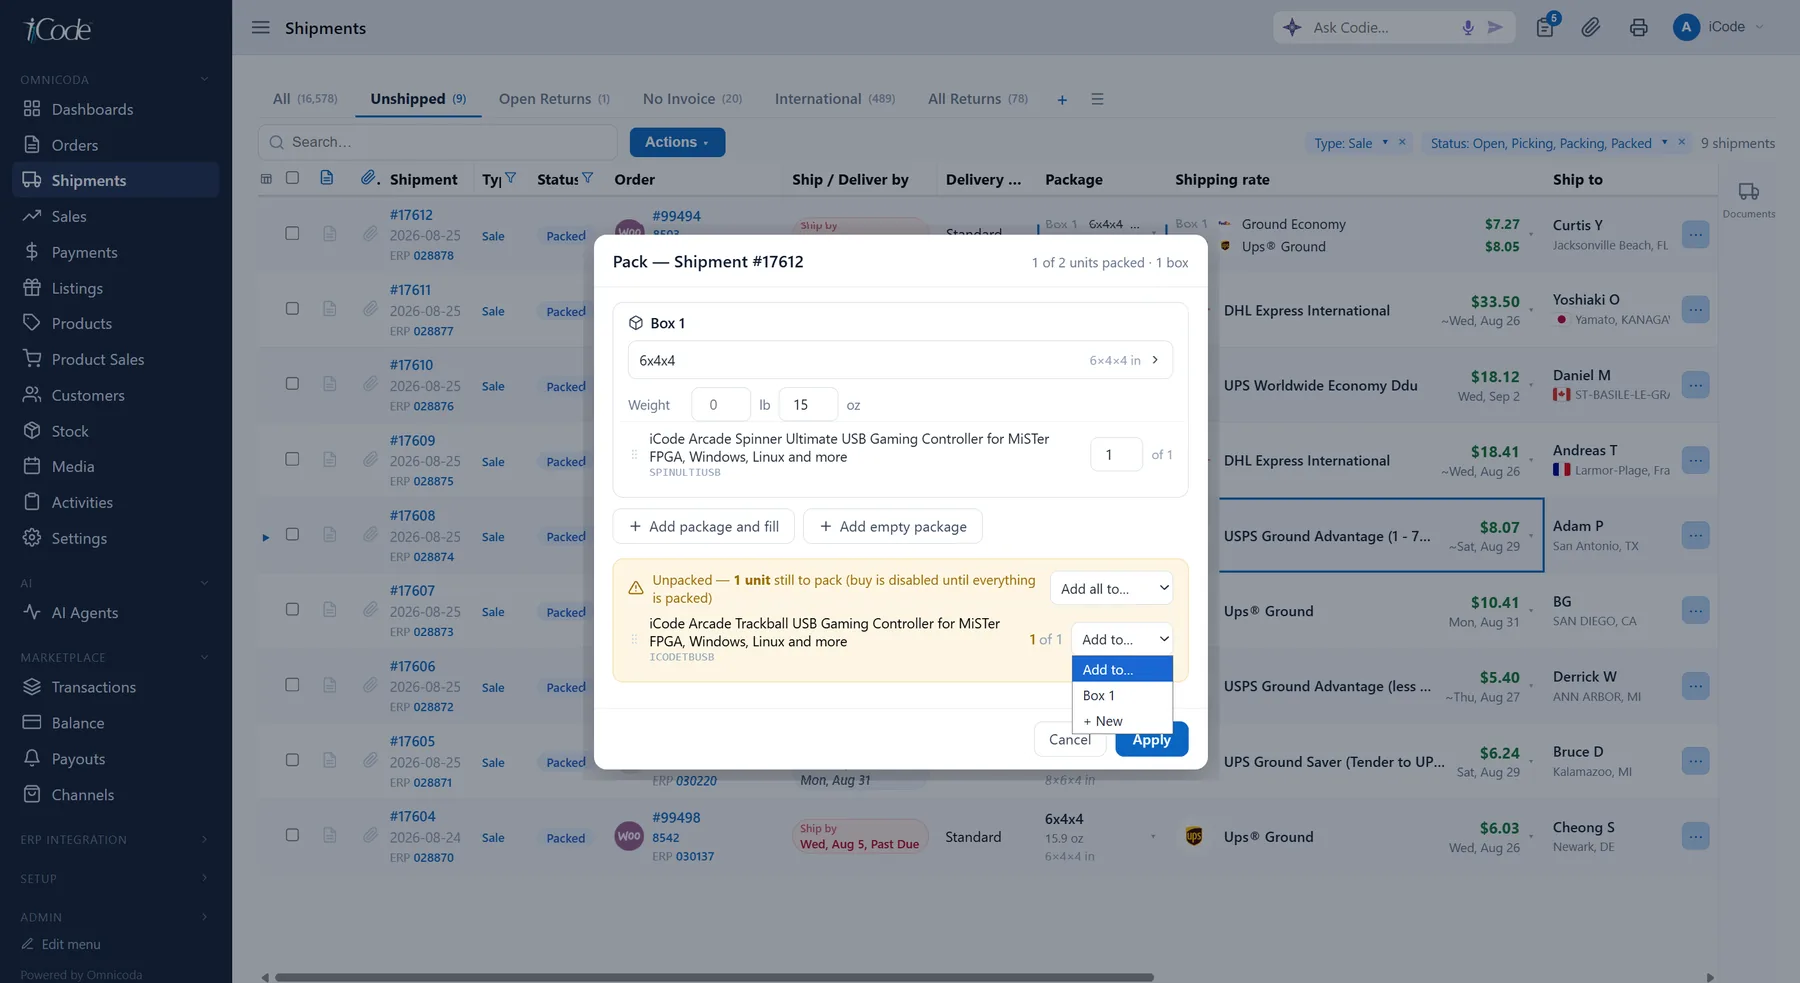
Task: Click the printer icon in header
Action: click(x=1638, y=28)
